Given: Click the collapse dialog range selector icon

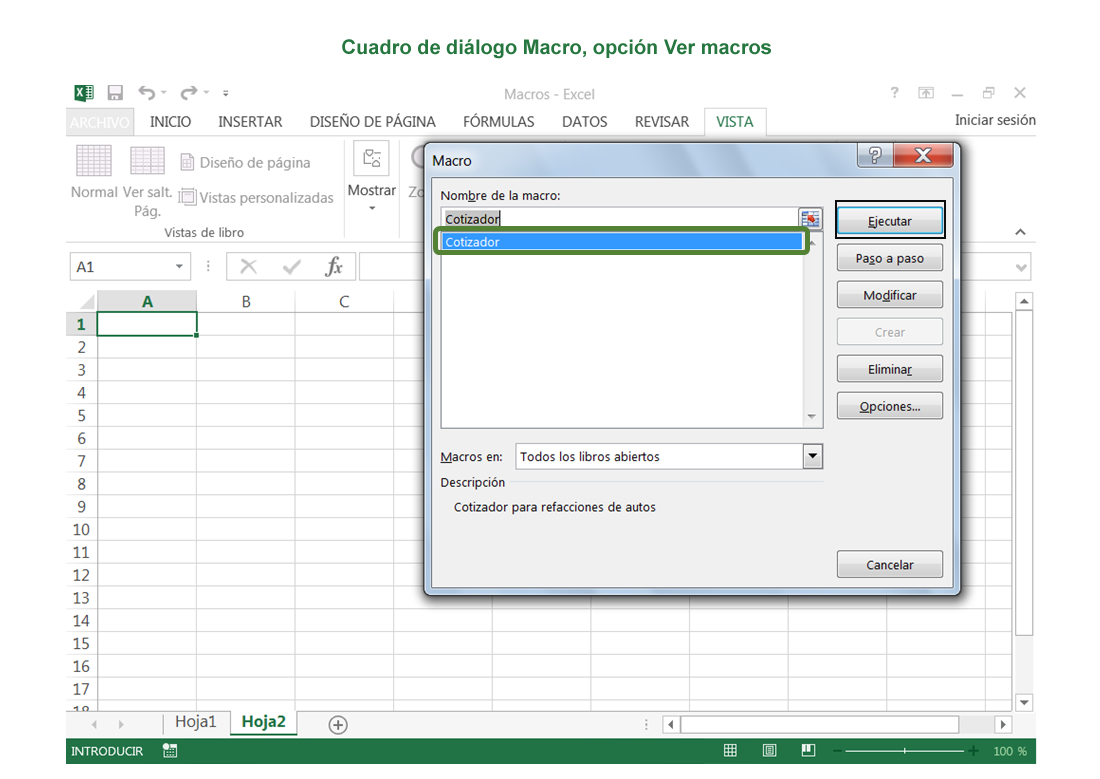Looking at the screenshot, I should (810, 219).
